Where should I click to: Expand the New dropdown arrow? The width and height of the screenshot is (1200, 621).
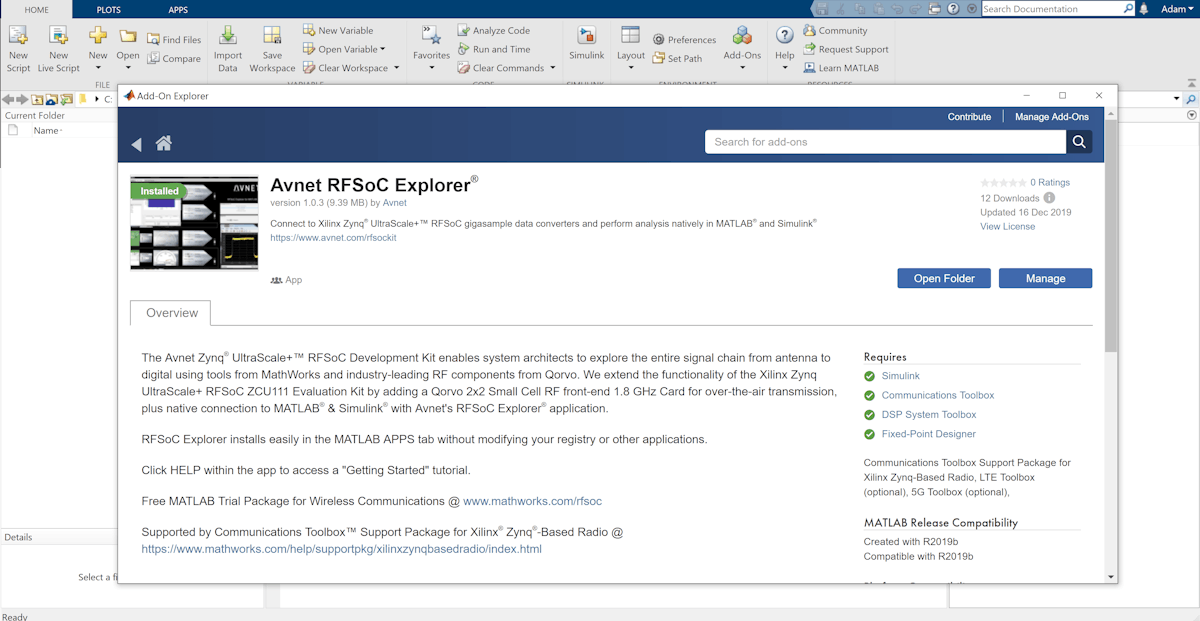[x=98, y=69]
